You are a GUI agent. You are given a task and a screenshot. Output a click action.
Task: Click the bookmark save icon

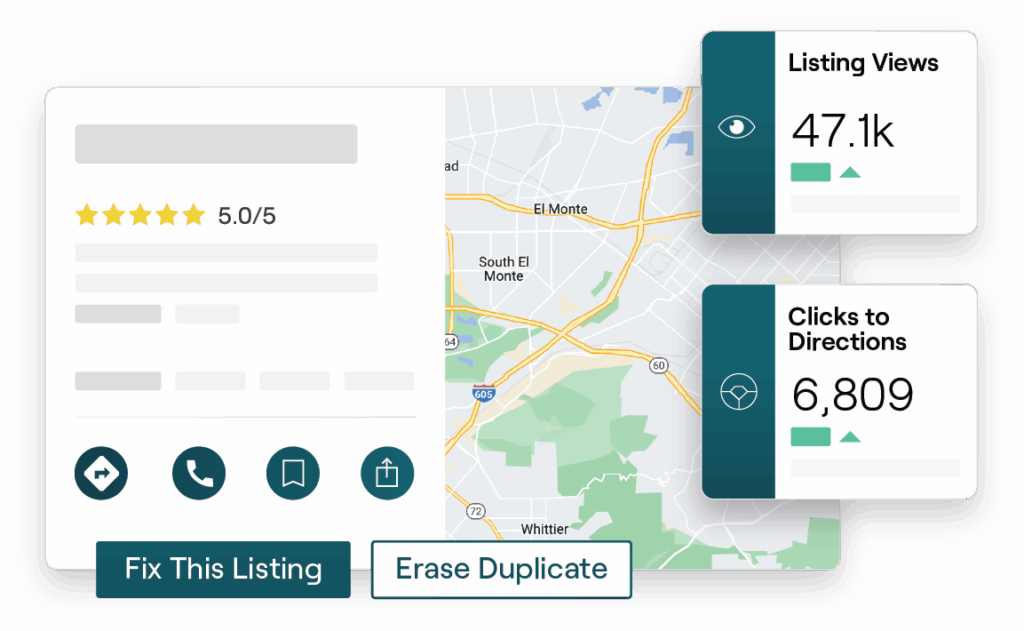coord(292,473)
